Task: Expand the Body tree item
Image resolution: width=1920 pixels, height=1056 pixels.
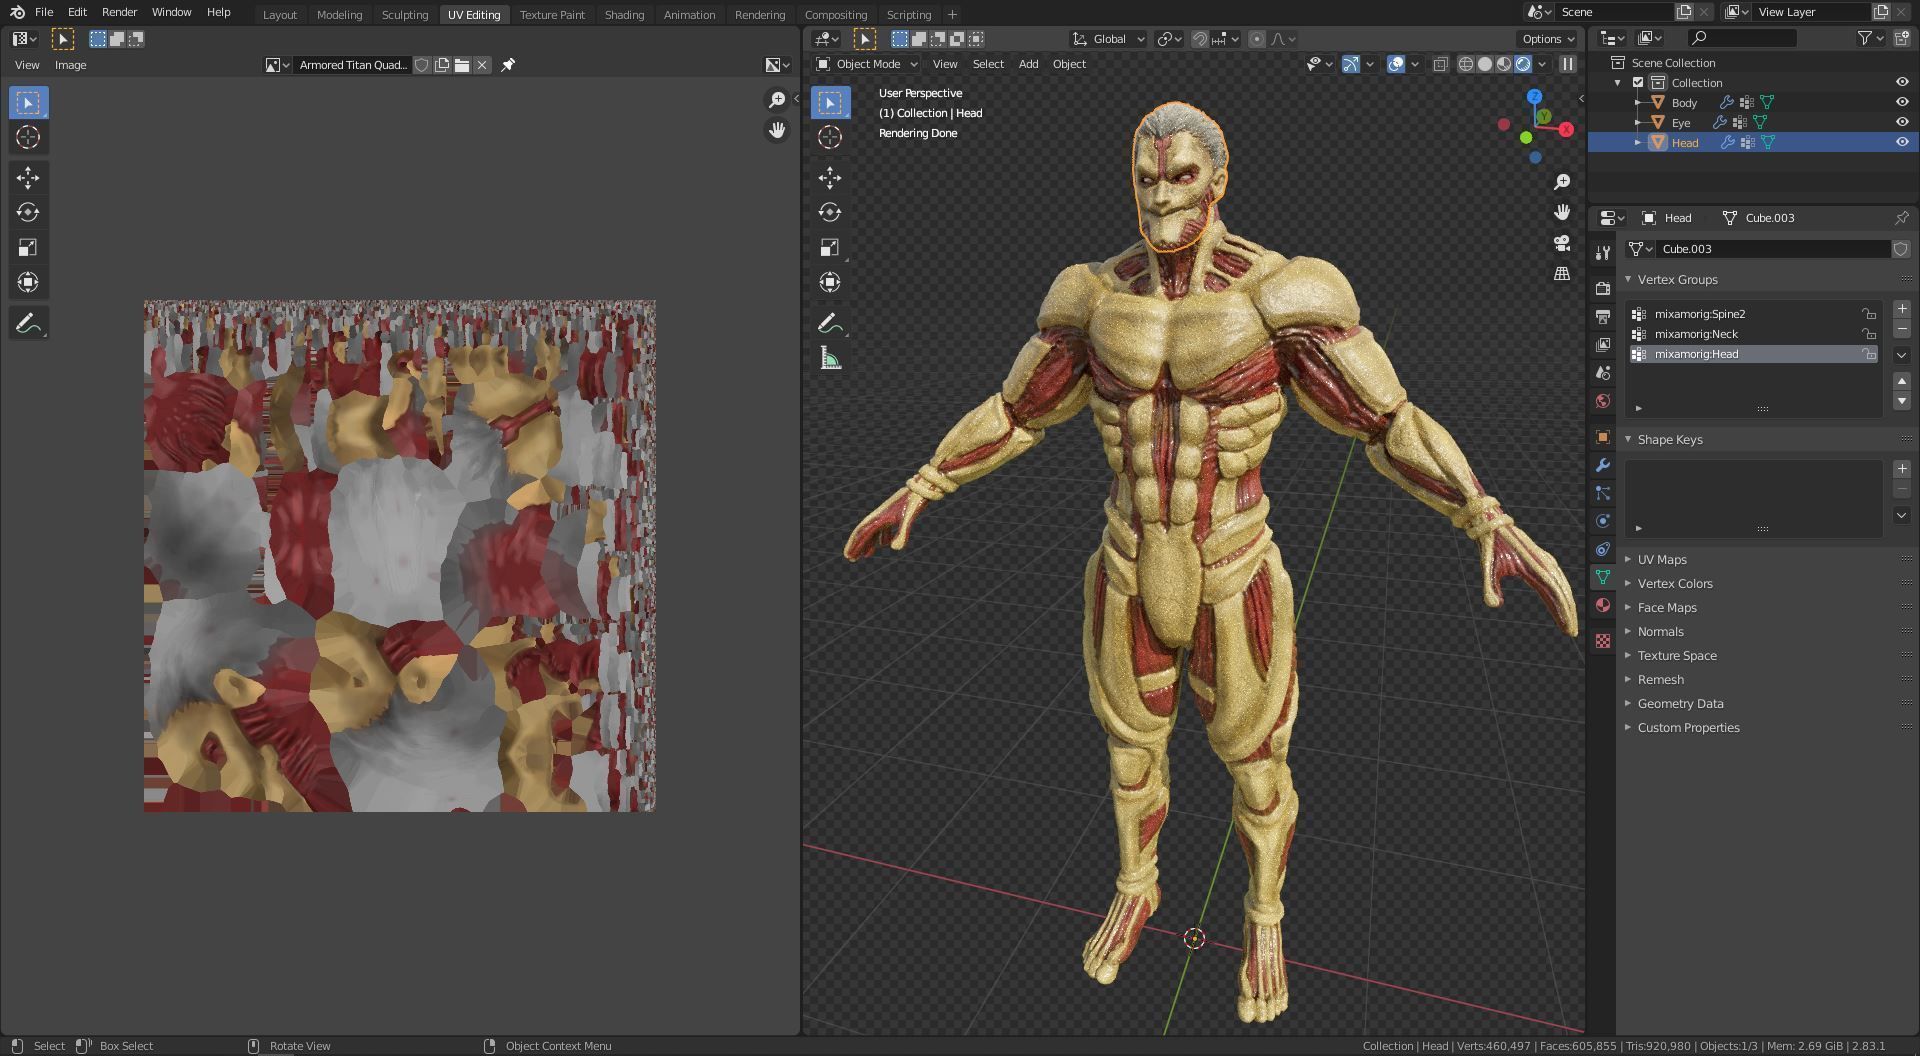Action: (1638, 102)
